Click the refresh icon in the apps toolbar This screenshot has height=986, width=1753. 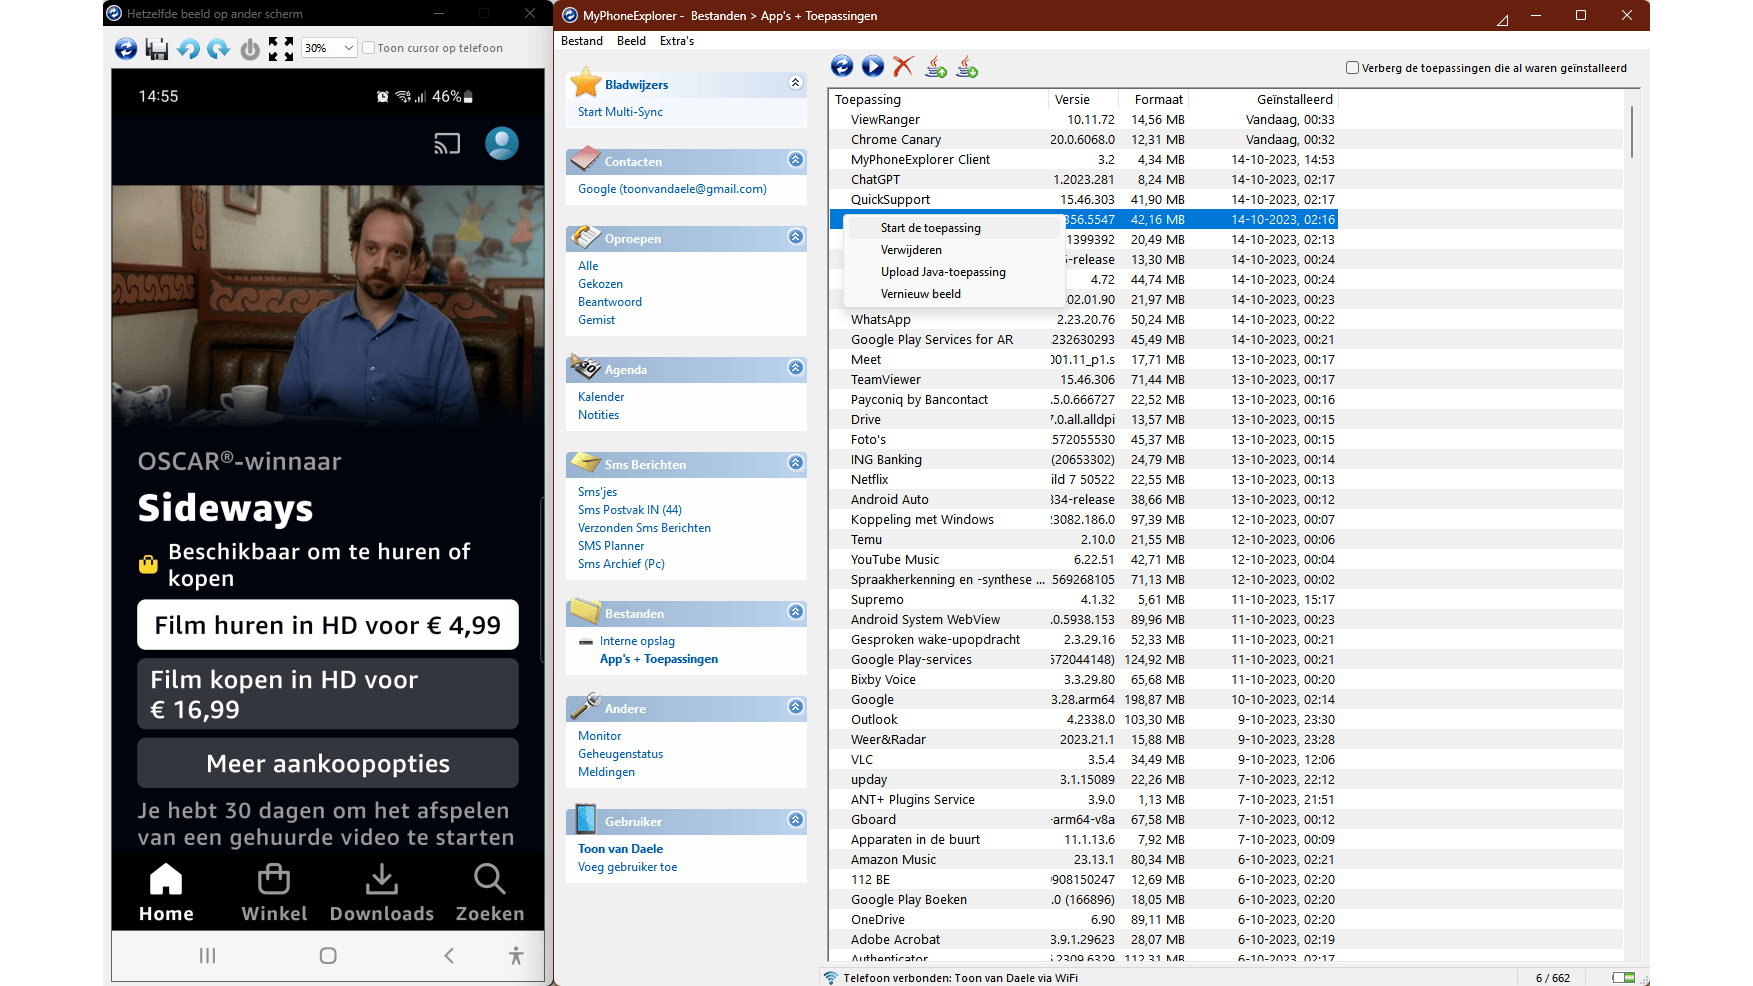(841, 66)
